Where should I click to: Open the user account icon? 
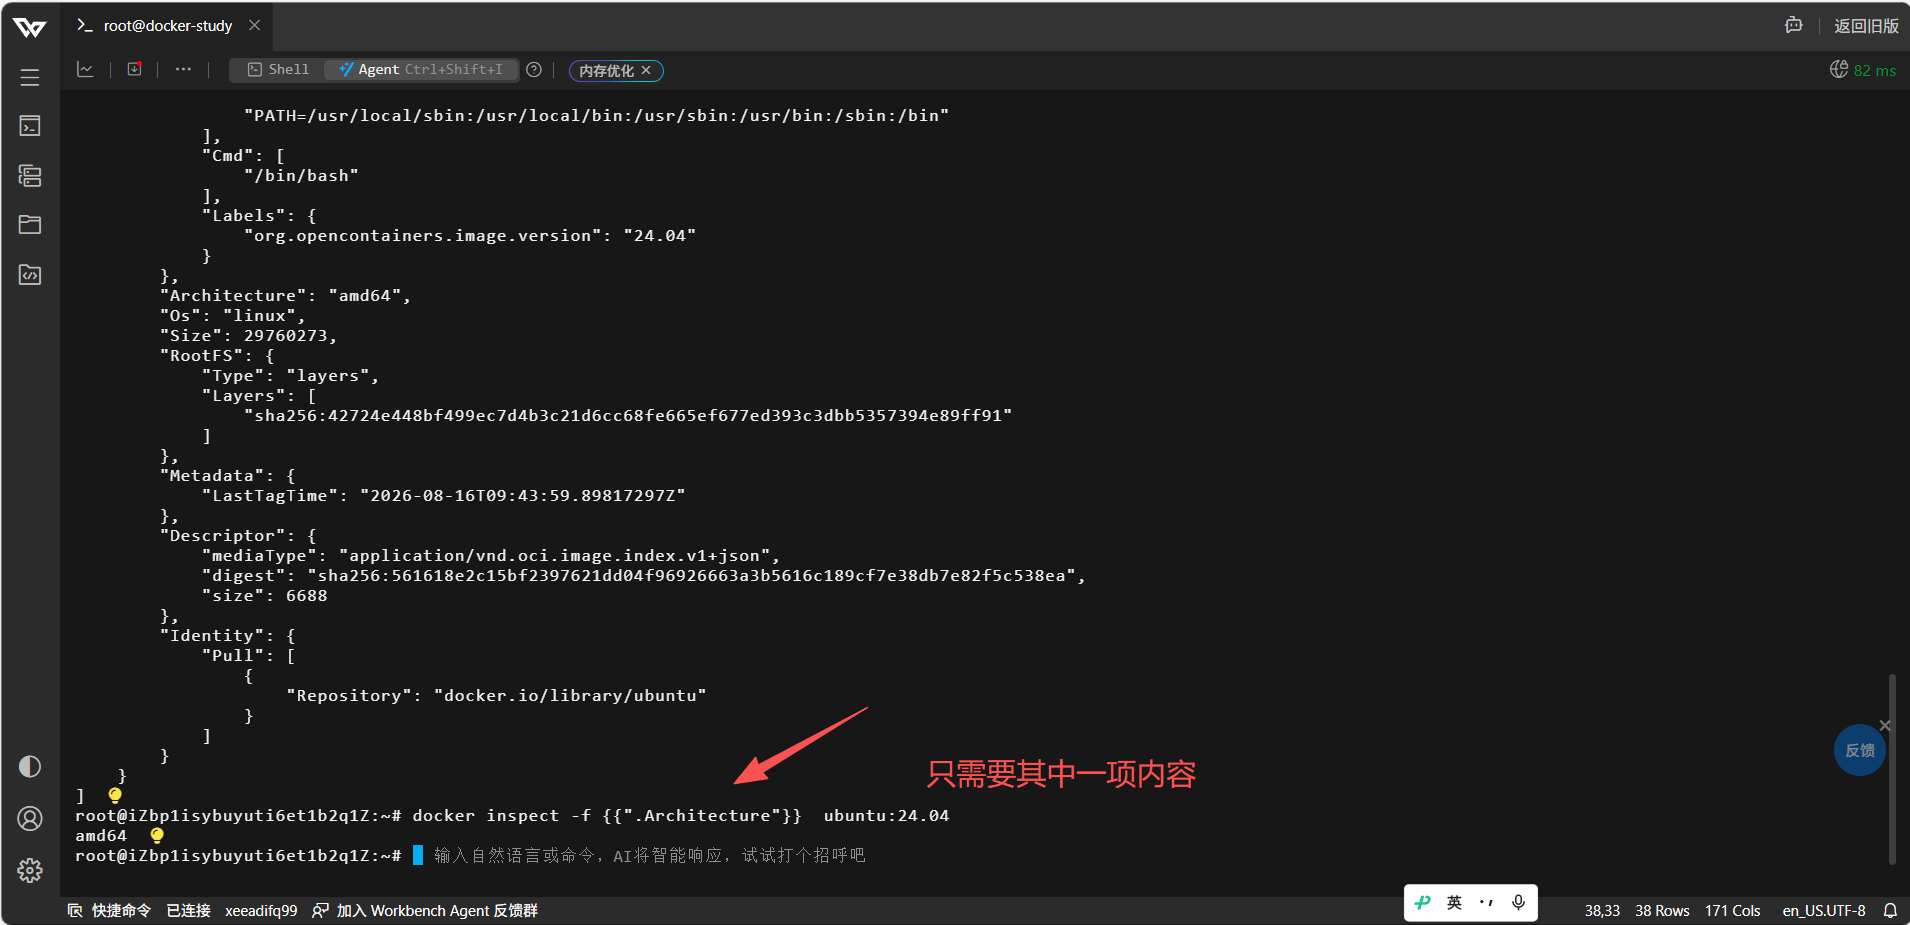[x=30, y=819]
